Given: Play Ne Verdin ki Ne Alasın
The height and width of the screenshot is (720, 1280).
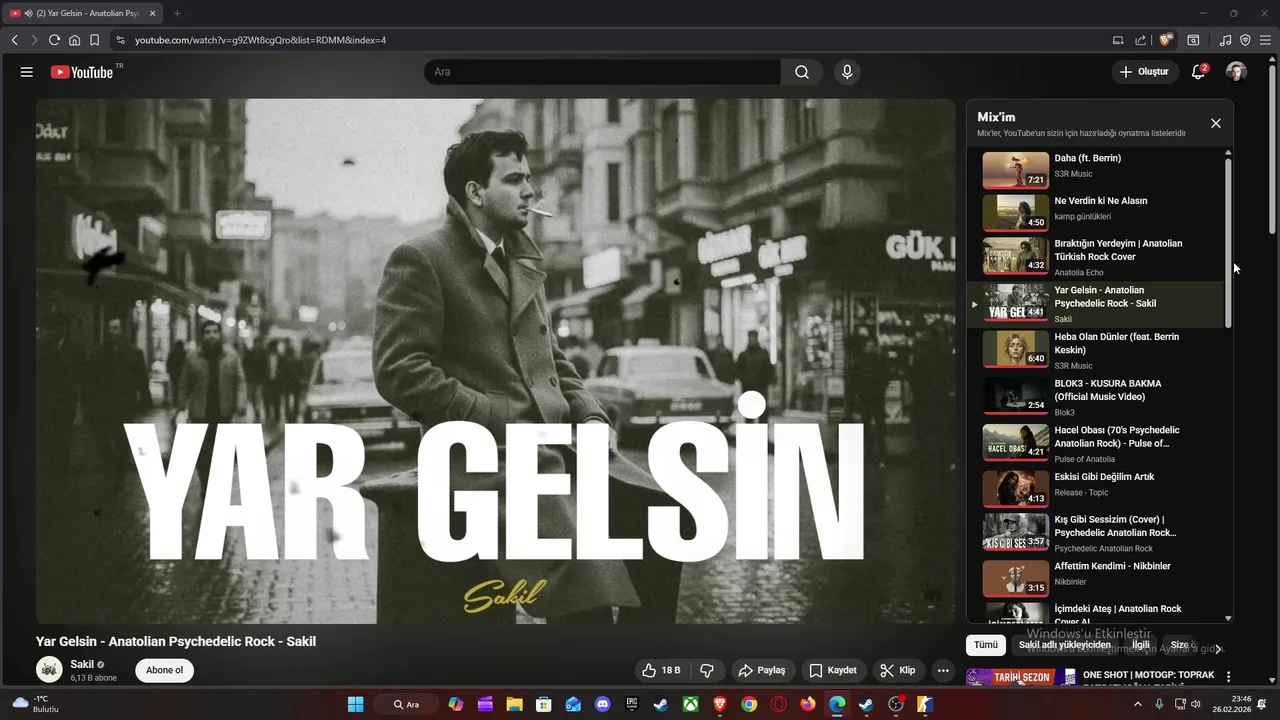Looking at the screenshot, I should (x=1095, y=212).
